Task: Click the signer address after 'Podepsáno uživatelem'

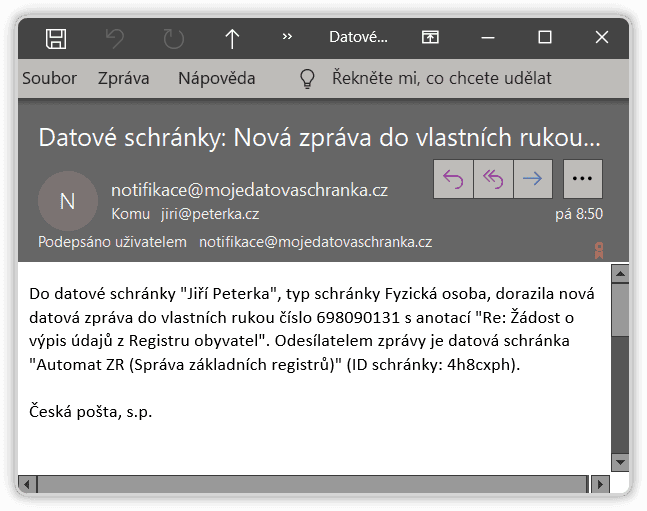Action: tap(315, 241)
